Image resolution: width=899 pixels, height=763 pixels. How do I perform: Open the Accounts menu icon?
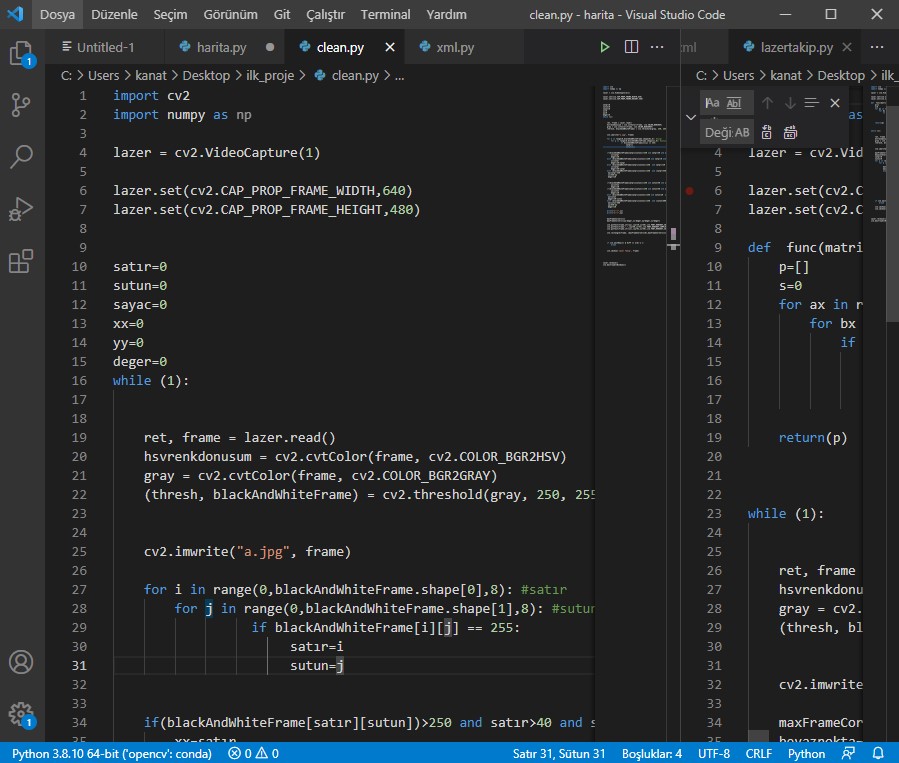coord(21,662)
